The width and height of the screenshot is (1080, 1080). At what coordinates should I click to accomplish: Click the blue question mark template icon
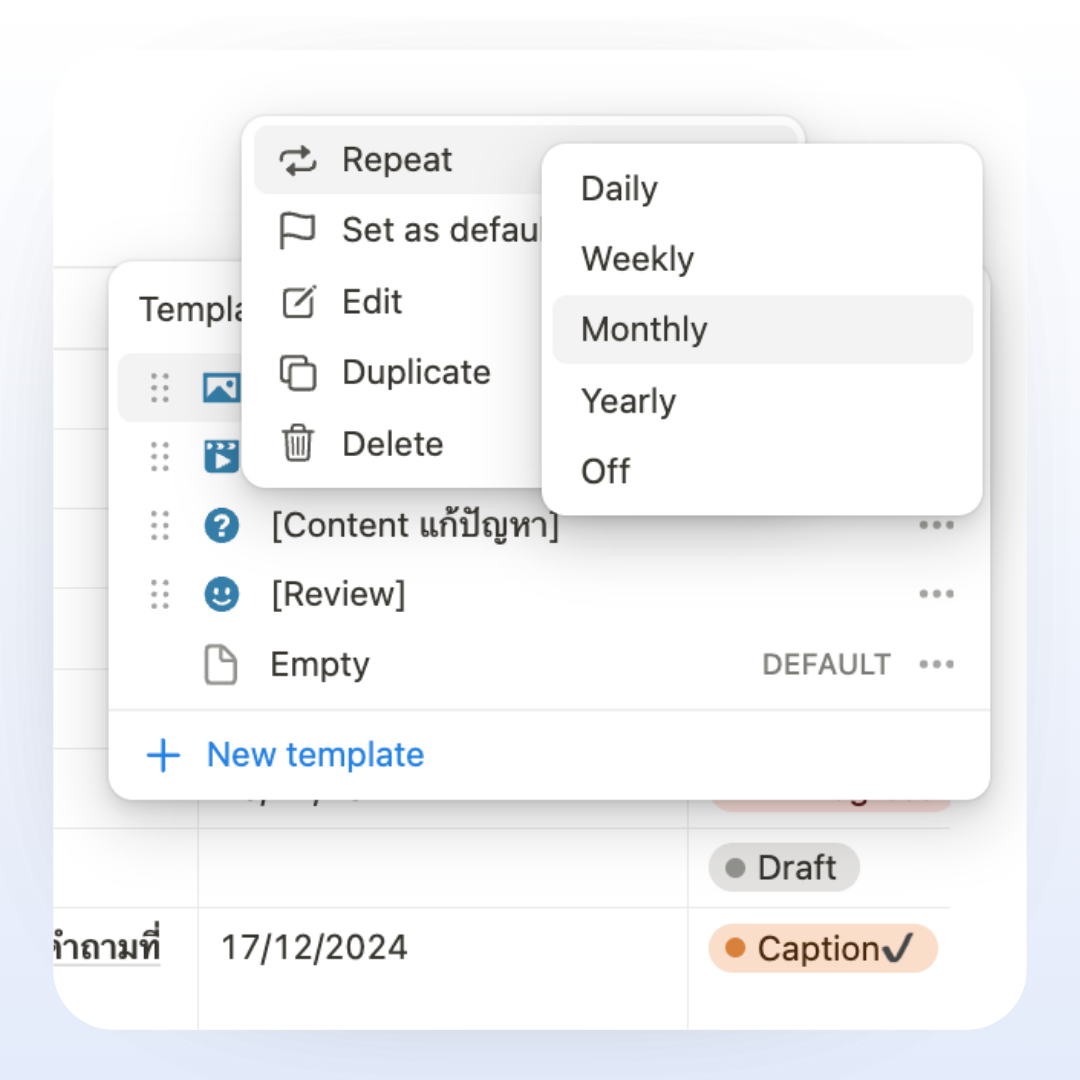tap(221, 525)
